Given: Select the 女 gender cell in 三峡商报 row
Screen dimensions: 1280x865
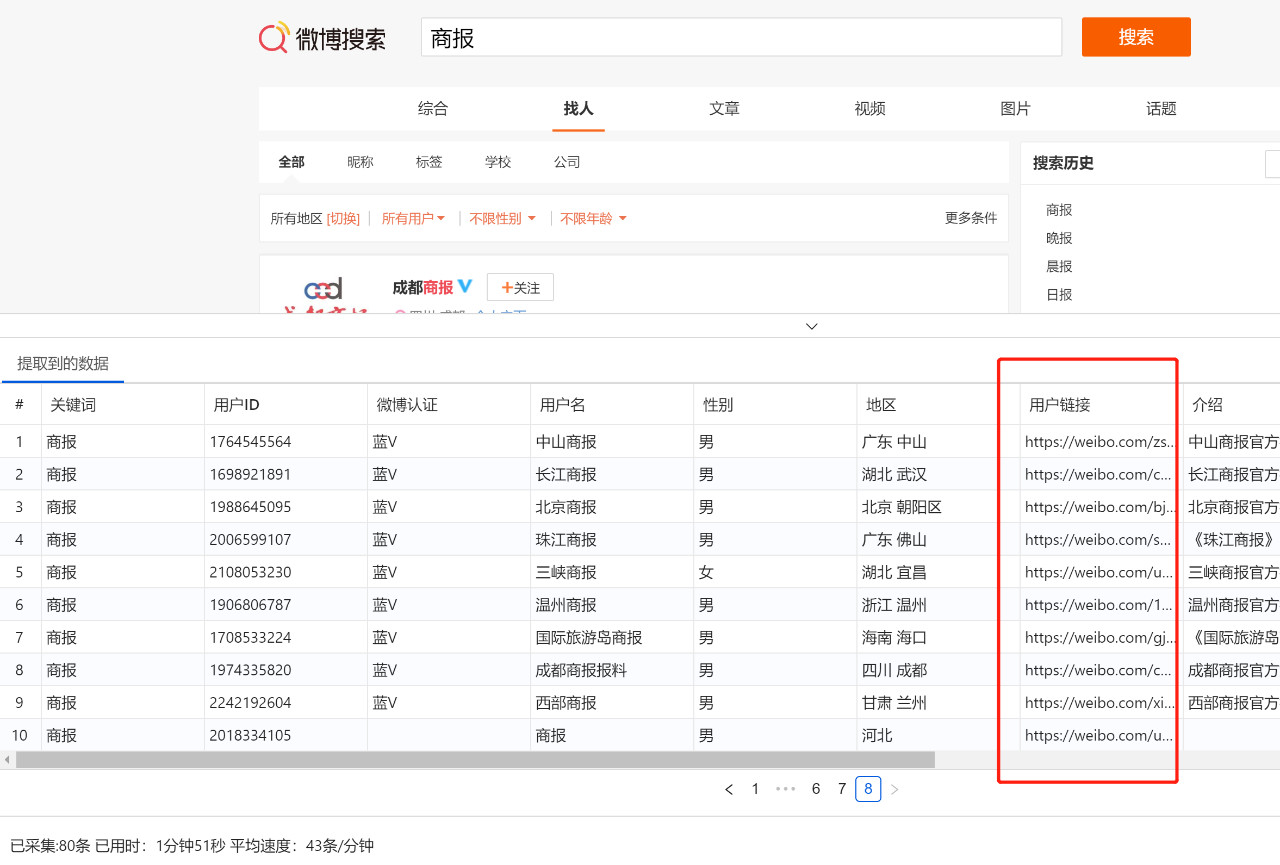Looking at the screenshot, I should coord(775,572).
